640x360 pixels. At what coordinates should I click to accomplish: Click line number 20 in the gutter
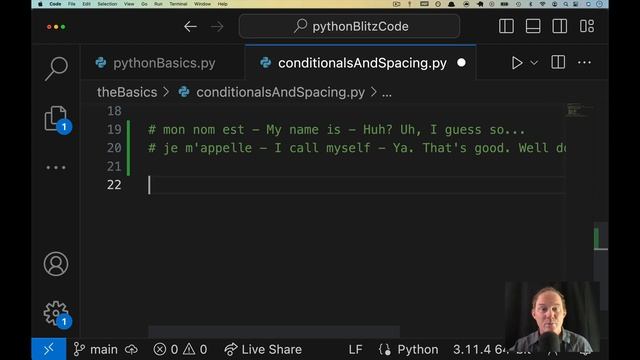coord(114,148)
